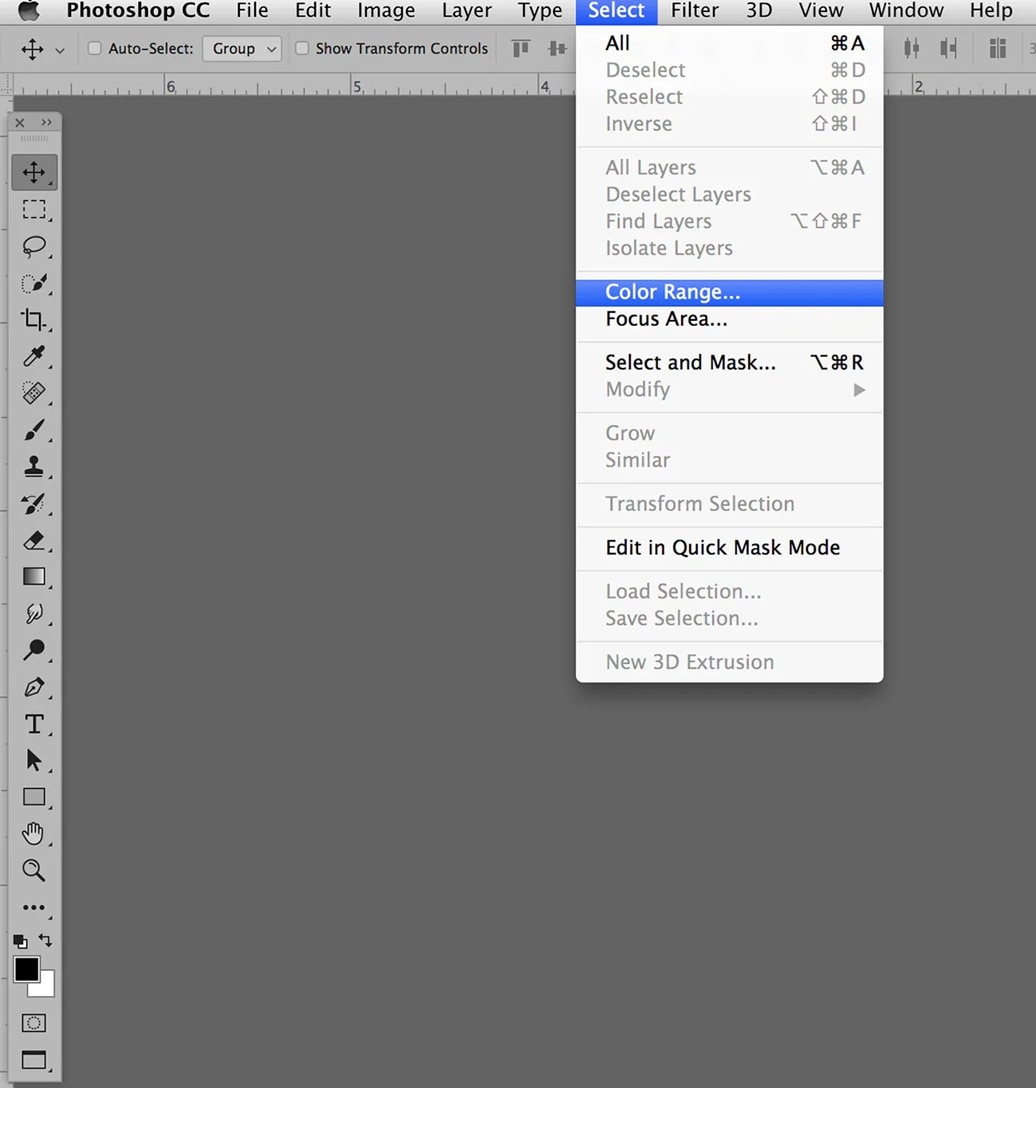Toggle Quick Mask mode icon in toolbar
Viewport: 1036px width, 1137px height.
[34, 1023]
